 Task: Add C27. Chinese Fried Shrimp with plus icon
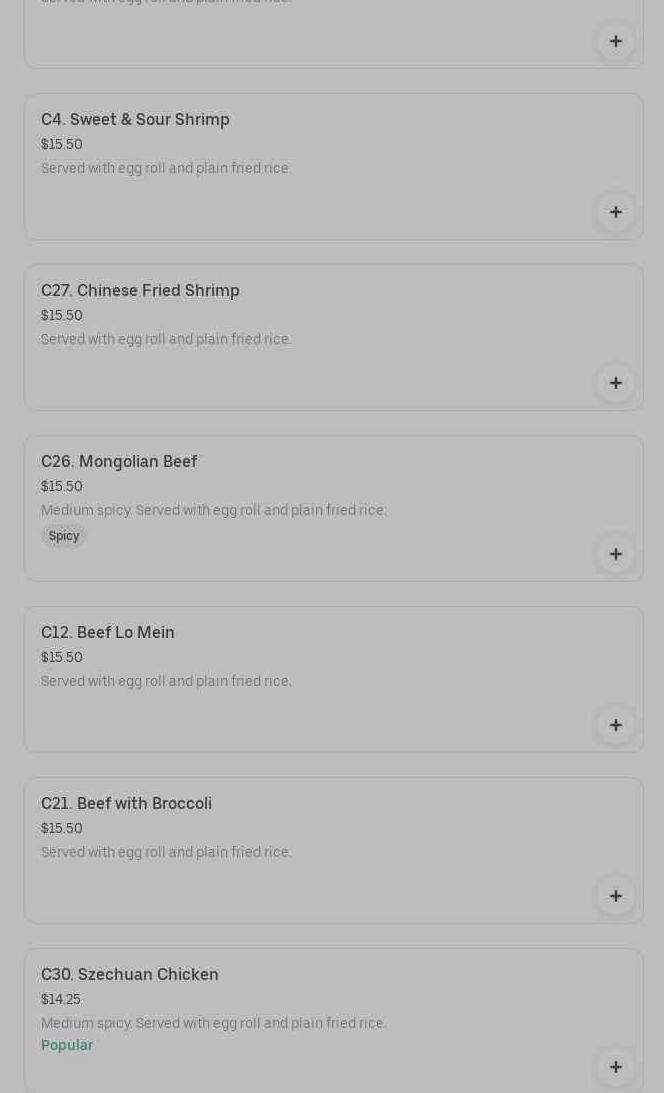[x=615, y=383]
